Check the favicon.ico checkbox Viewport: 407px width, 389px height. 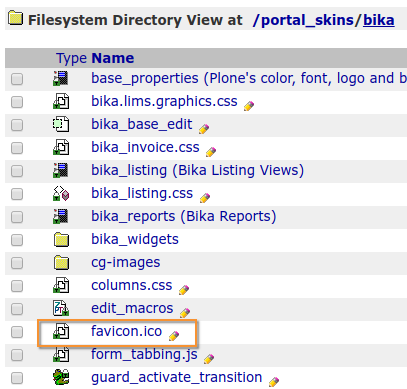17,332
